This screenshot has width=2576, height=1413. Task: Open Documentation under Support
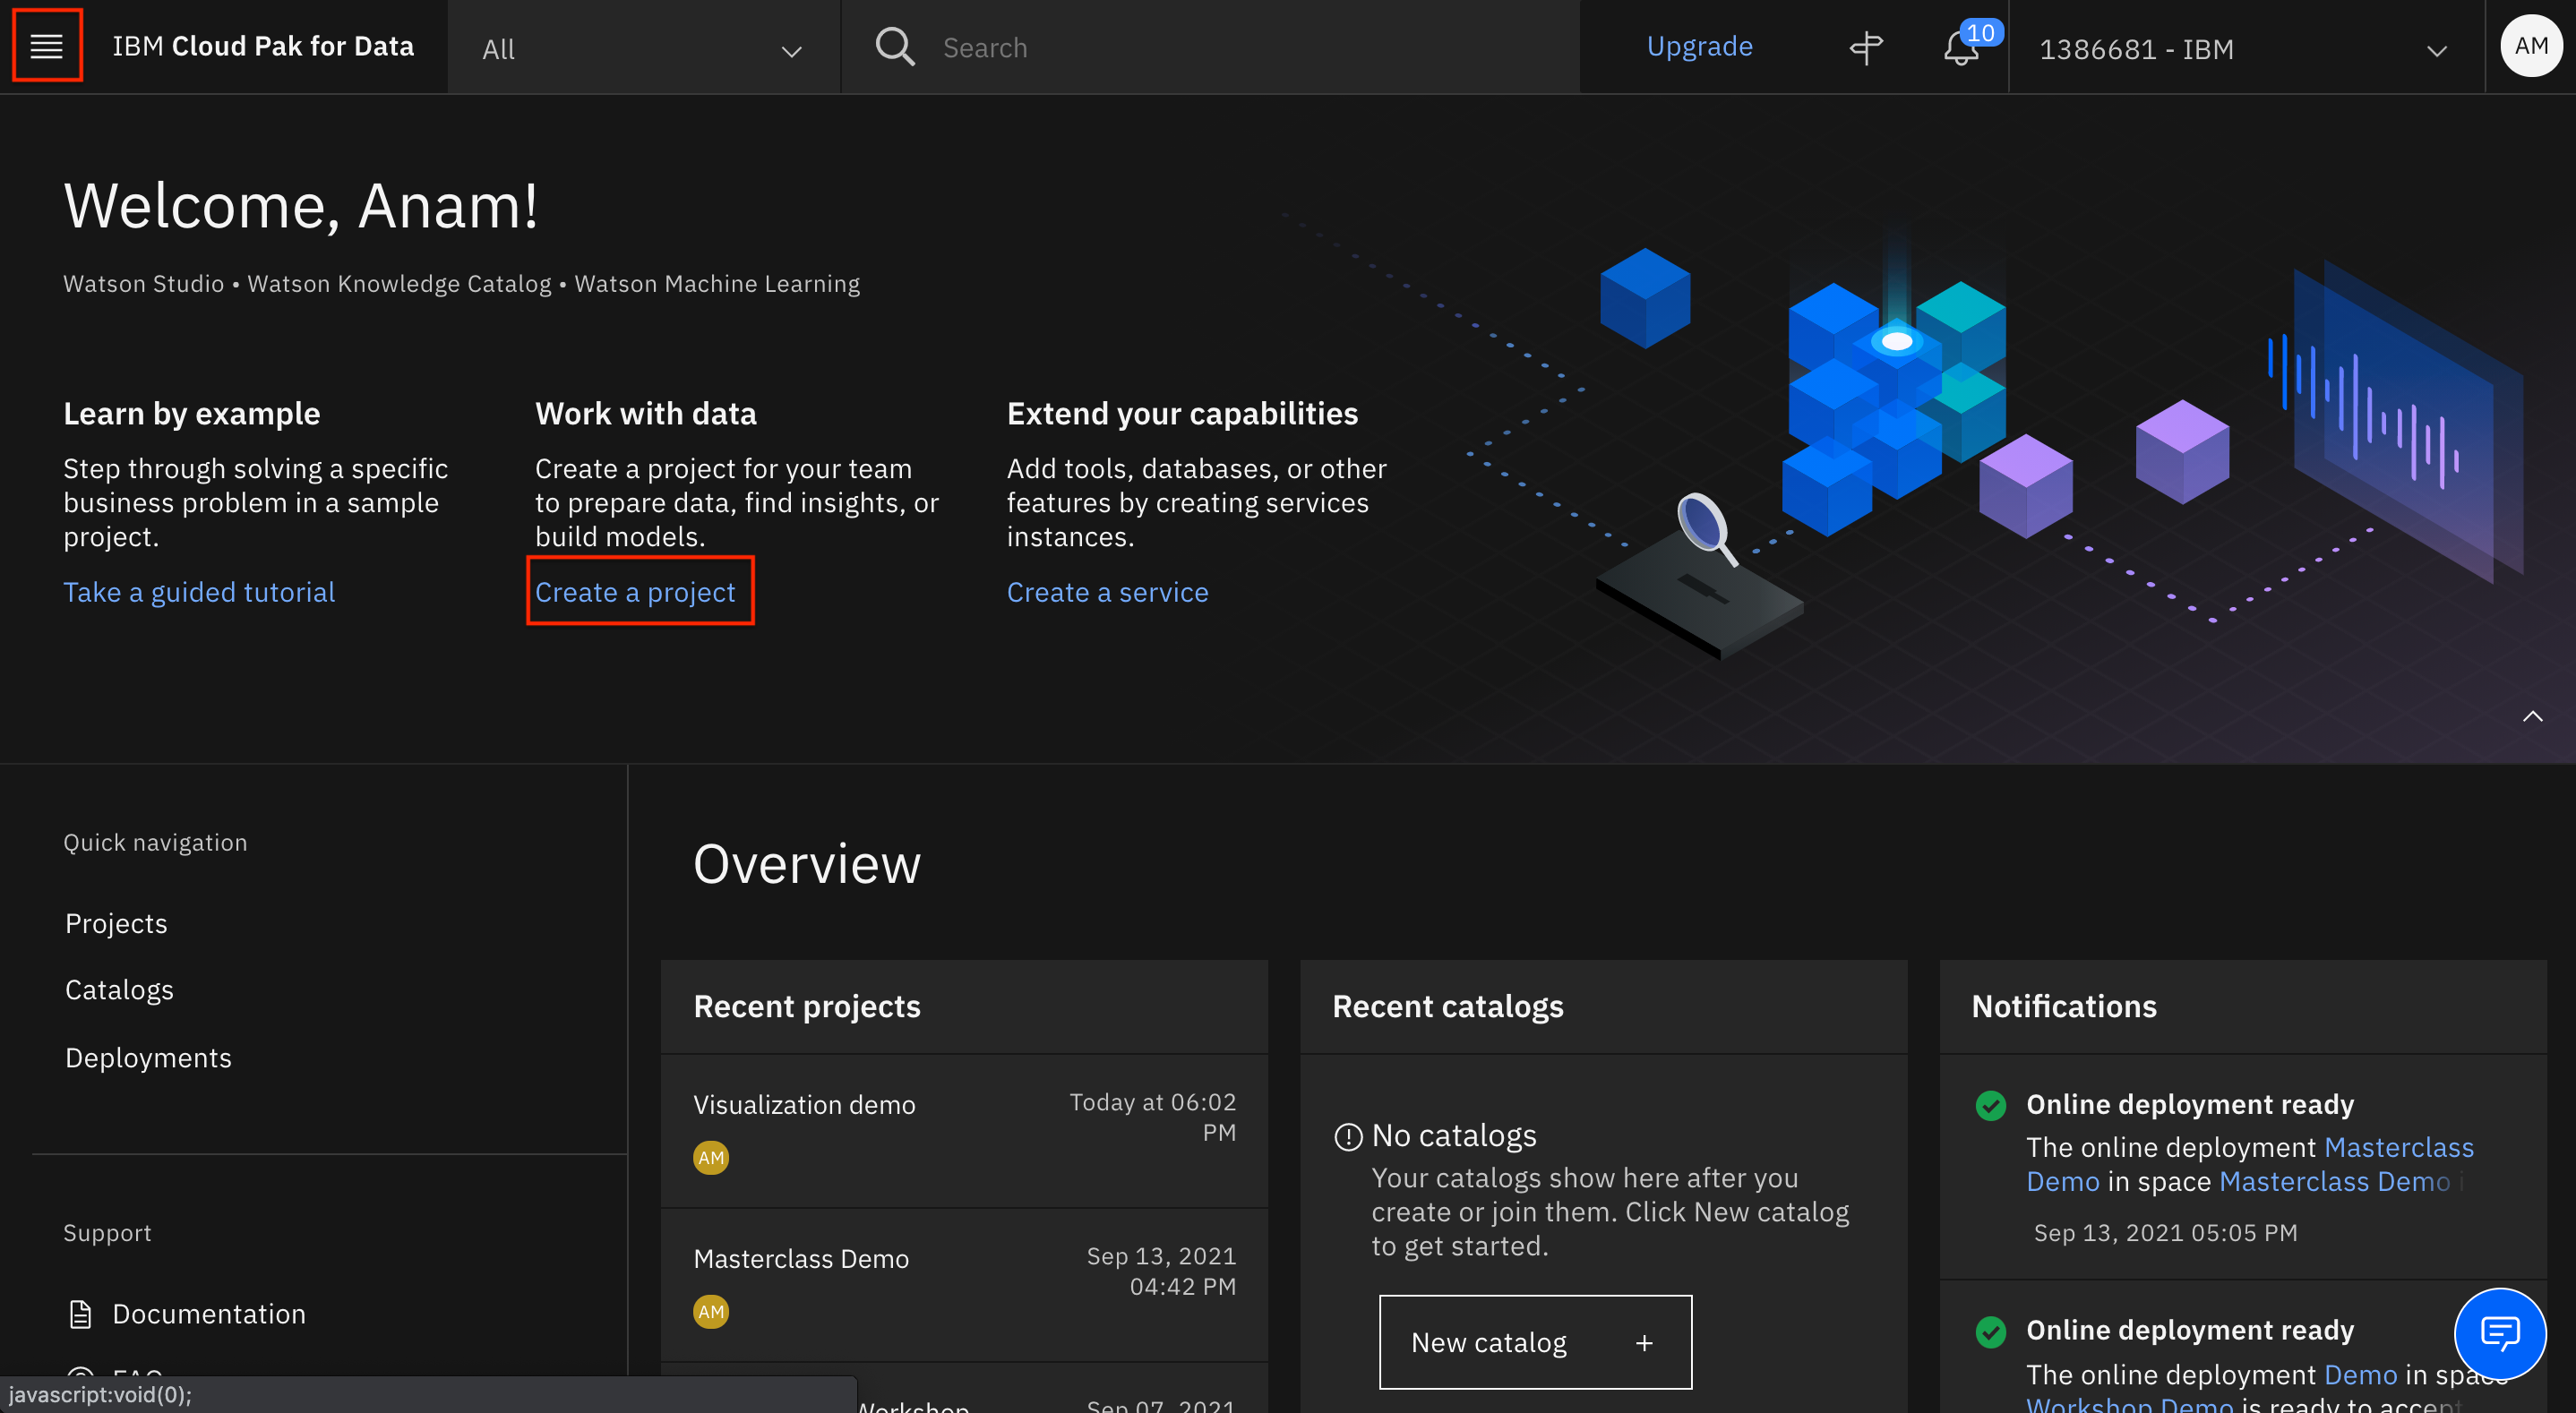[209, 1313]
